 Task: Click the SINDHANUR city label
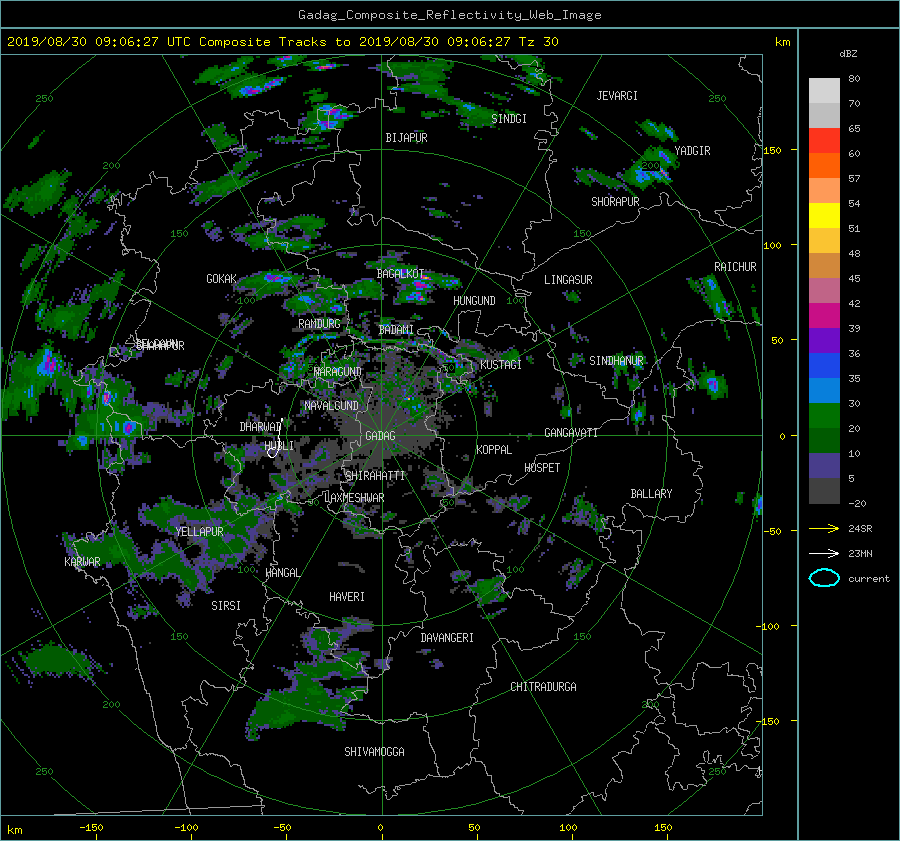(616, 361)
